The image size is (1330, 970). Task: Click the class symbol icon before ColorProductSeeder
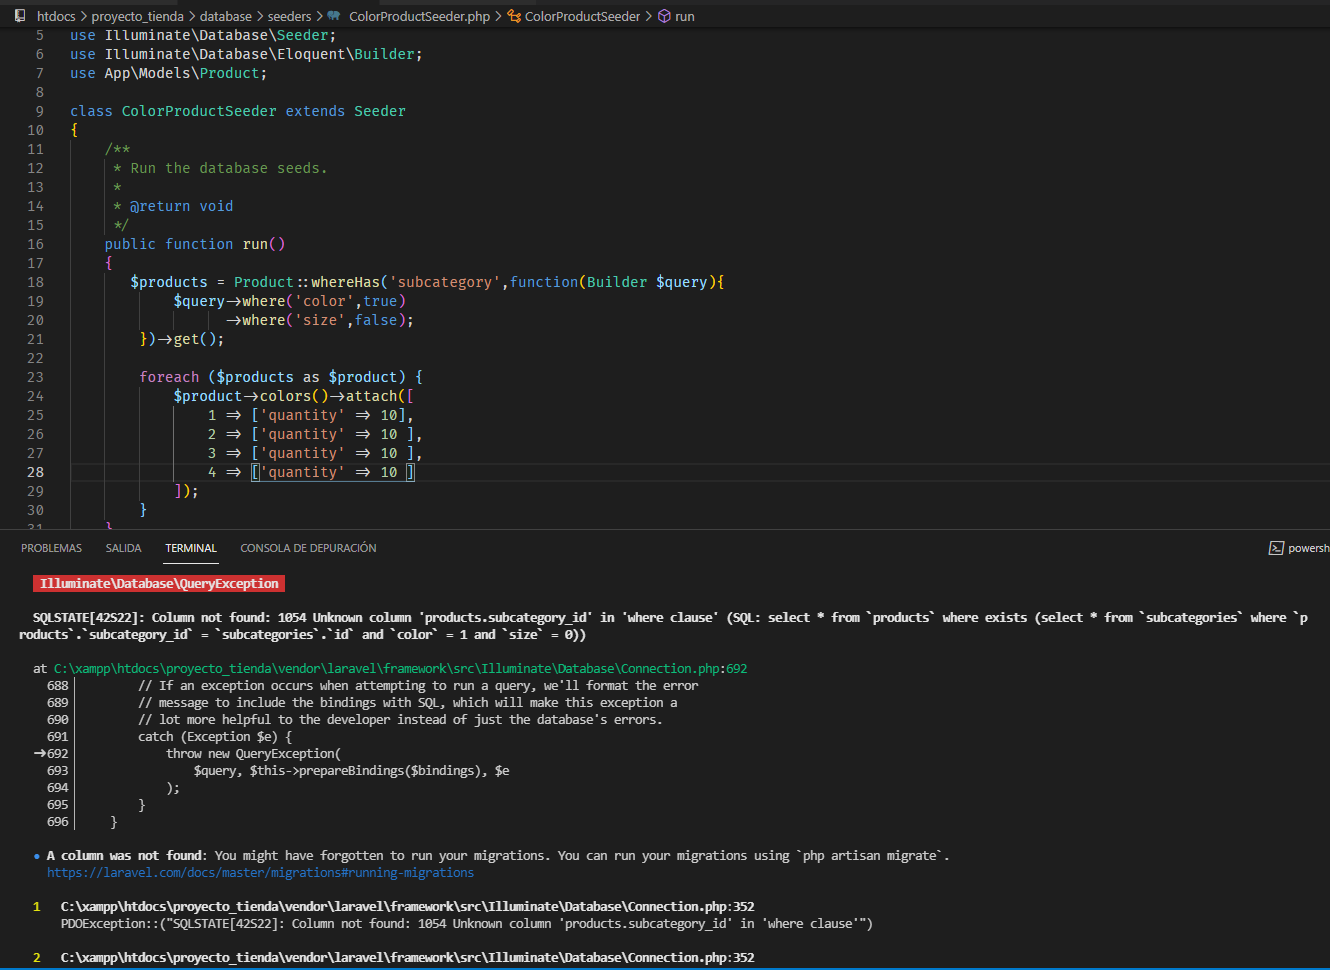[514, 16]
